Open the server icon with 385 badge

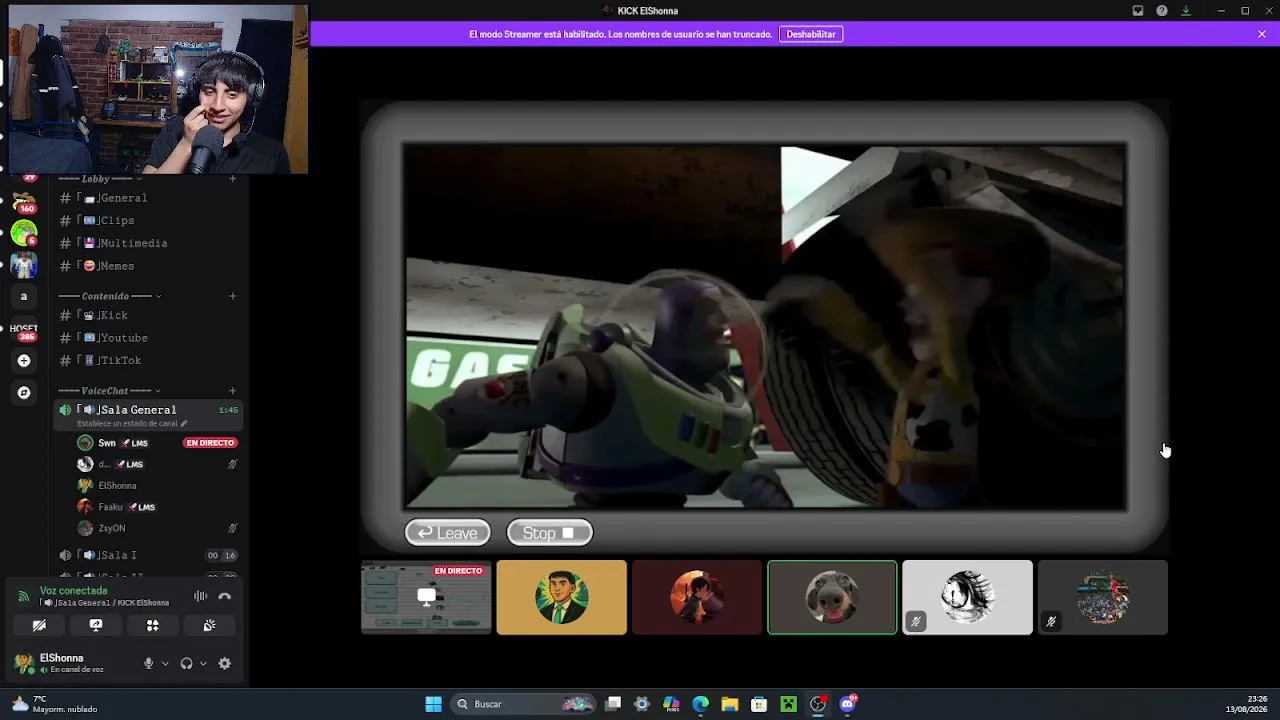tap(24, 328)
